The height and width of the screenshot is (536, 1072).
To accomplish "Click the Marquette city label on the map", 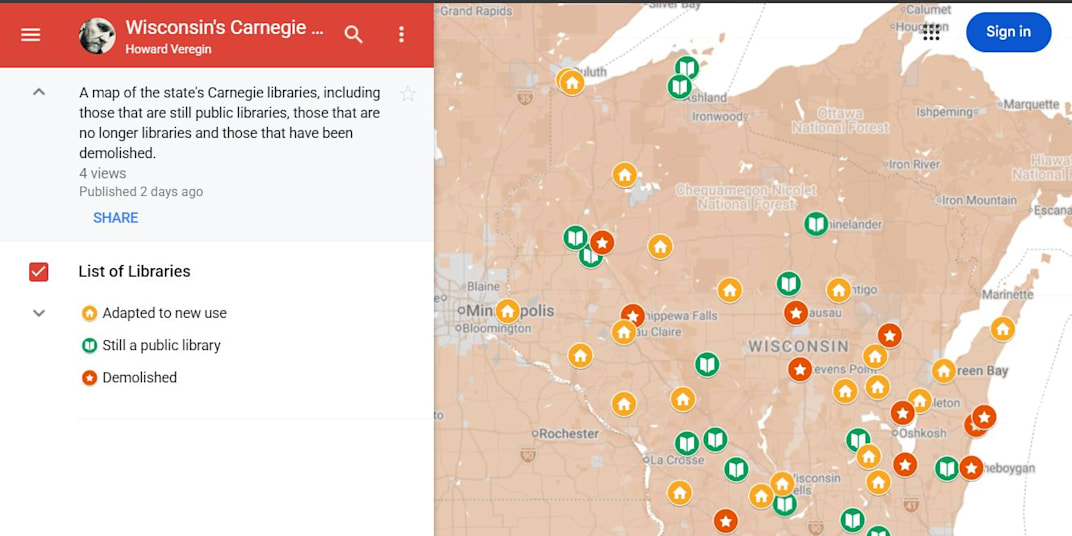I will point(1032,105).
